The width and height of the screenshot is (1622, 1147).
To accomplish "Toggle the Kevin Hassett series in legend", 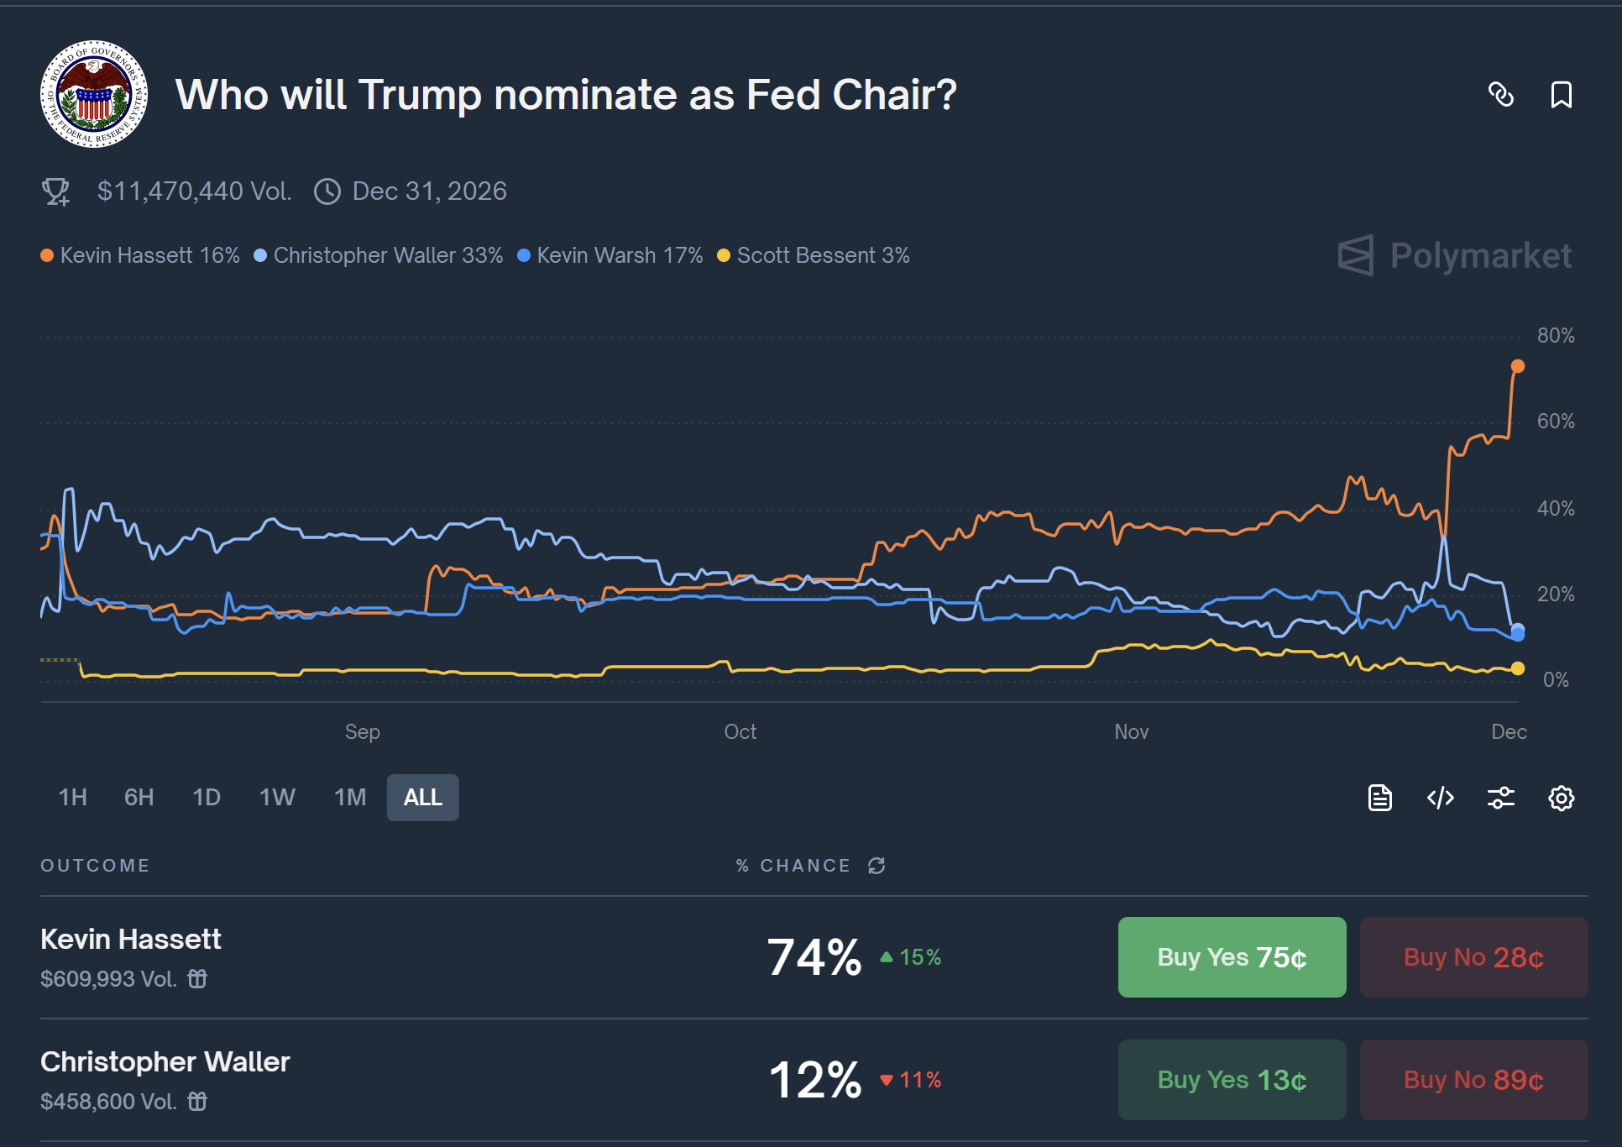I will coord(140,255).
